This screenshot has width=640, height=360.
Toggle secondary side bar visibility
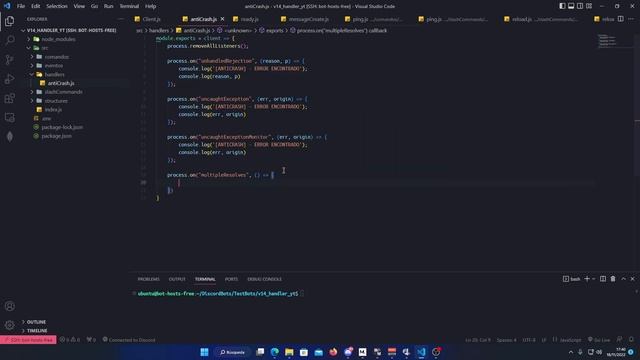point(580,6)
